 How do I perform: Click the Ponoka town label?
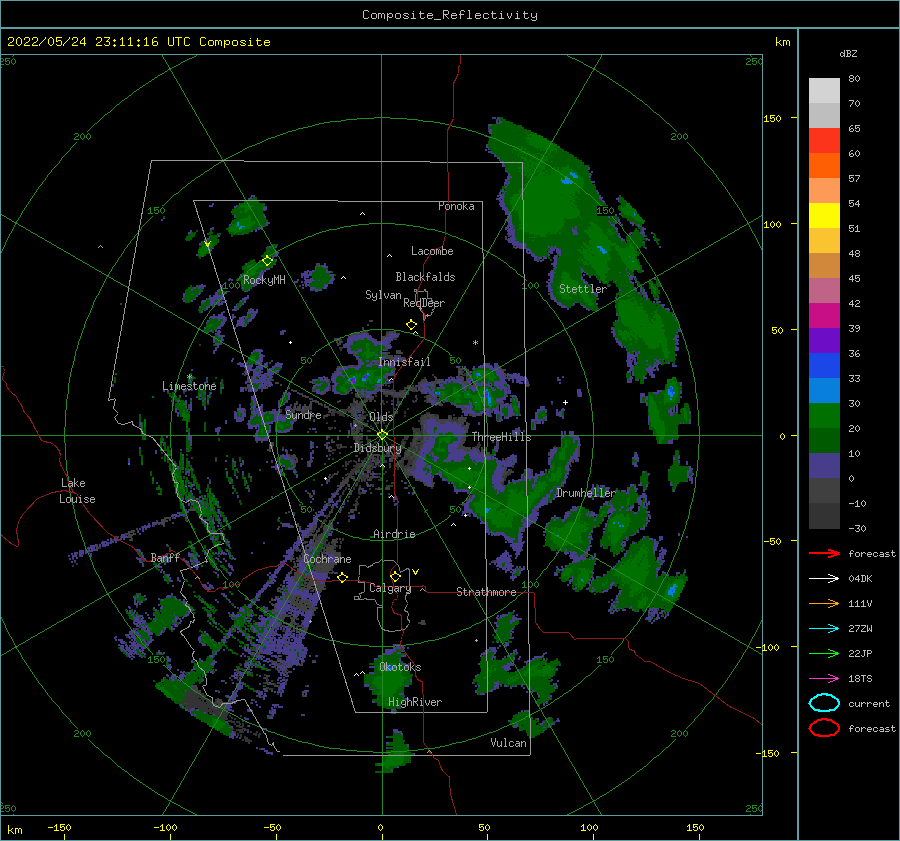(456, 206)
